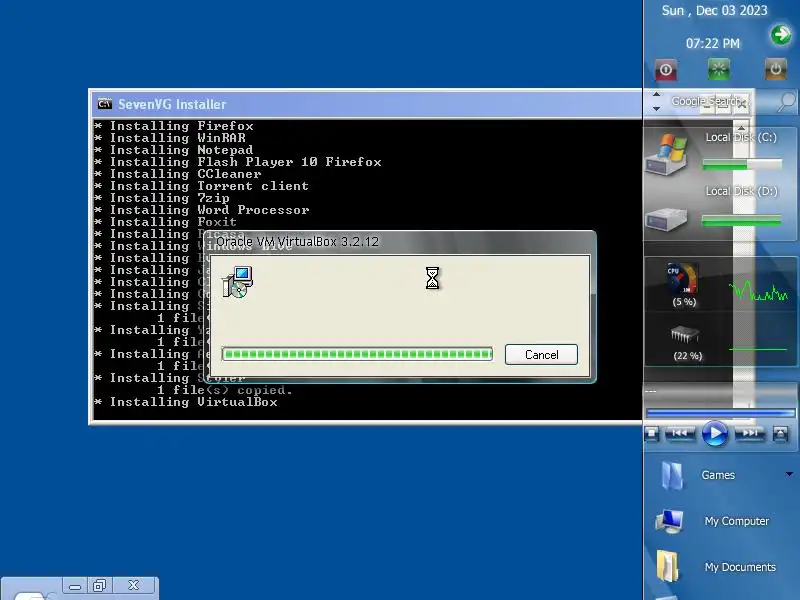Open Local Disk (D:) drive icon
Screen dimensions: 800x600
point(666,220)
